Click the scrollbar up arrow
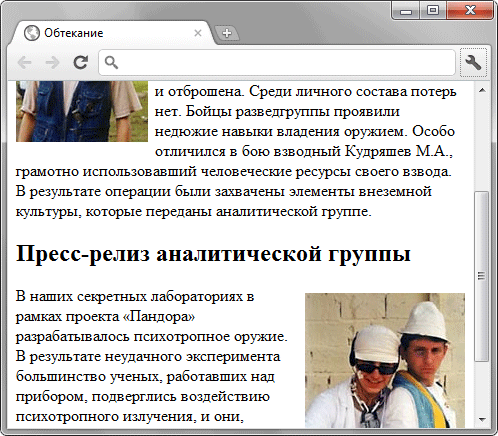Image resolution: width=498 pixels, height=436 pixels. [x=482, y=90]
